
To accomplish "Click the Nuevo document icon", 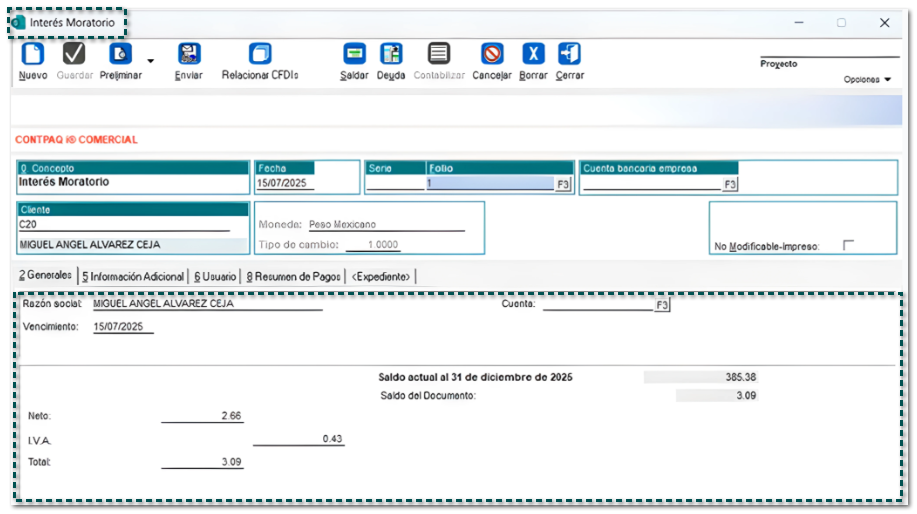I will 32,54.
